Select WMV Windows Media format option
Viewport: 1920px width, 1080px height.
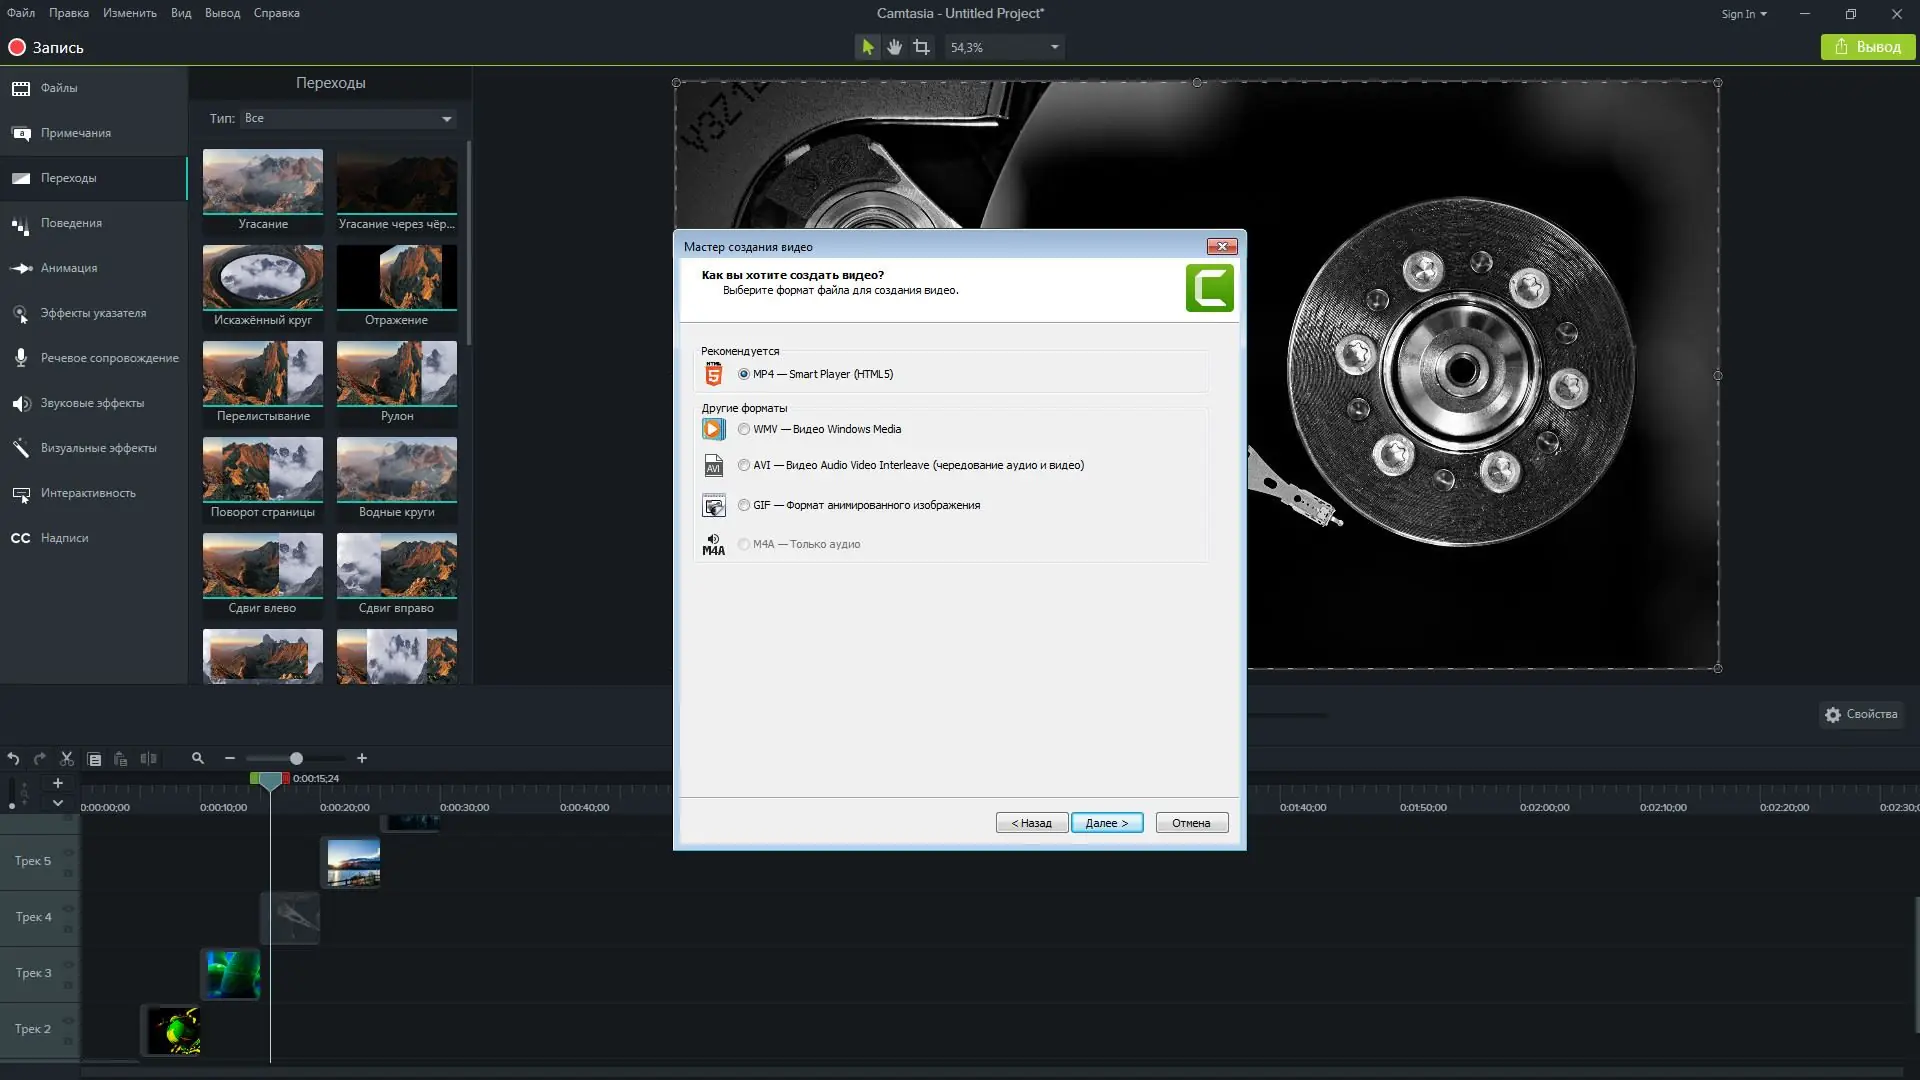[744, 429]
